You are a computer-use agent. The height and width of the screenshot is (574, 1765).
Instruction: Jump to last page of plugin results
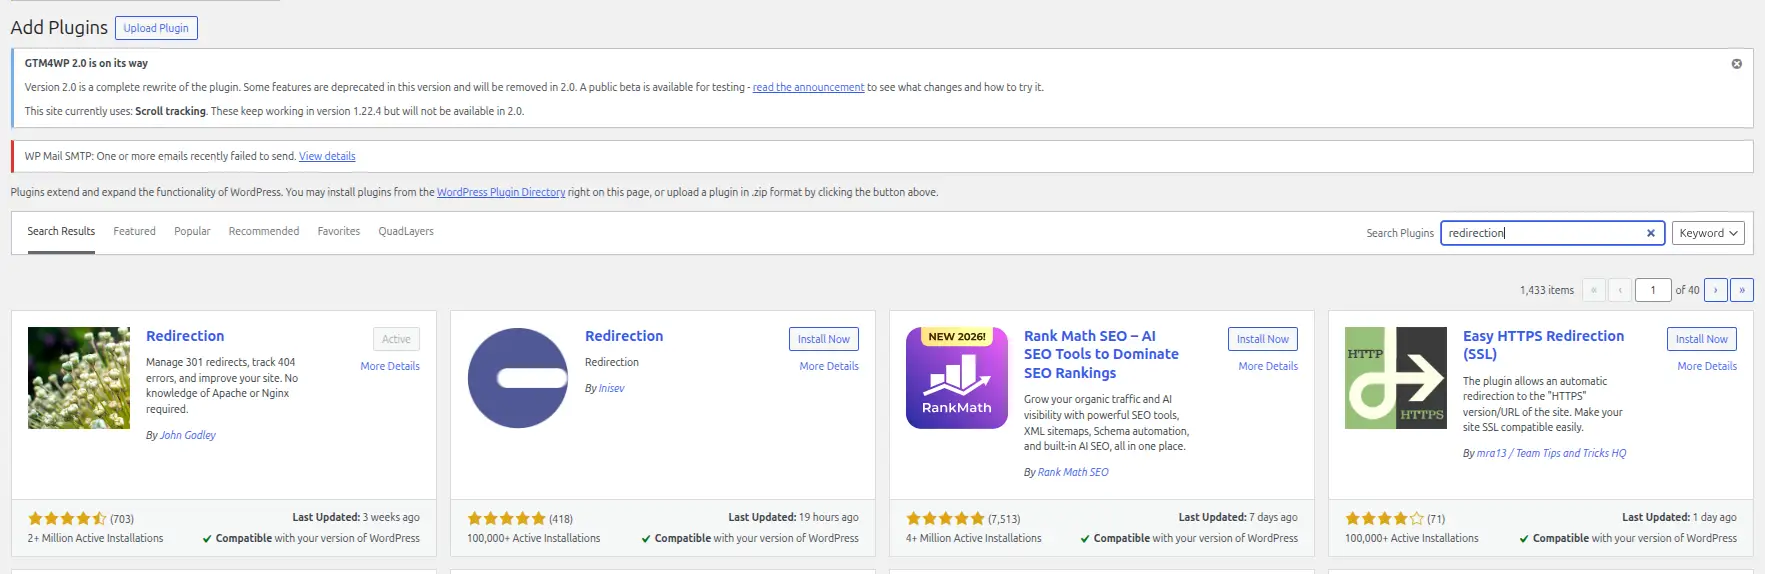[x=1741, y=290]
